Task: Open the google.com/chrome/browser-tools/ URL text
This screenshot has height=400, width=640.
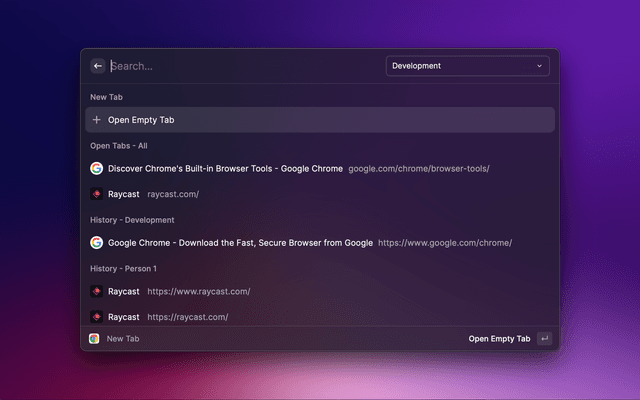Action: 419,169
